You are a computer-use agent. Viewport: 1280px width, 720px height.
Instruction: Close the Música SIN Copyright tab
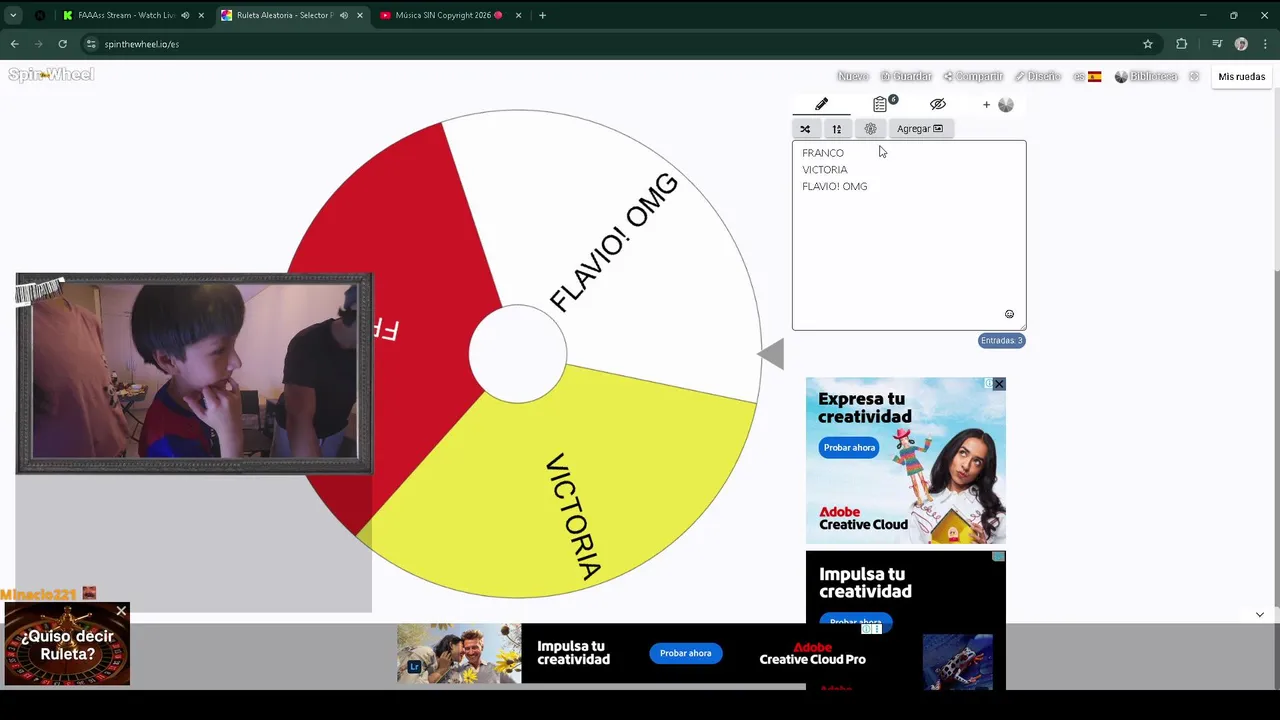[518, 15]
